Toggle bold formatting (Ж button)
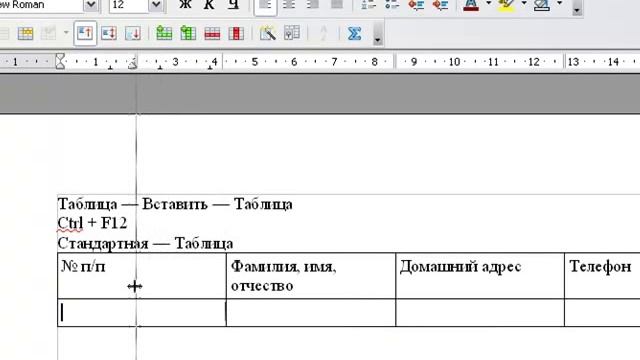Viewport: 640px width, 360px height. (185, 5)
